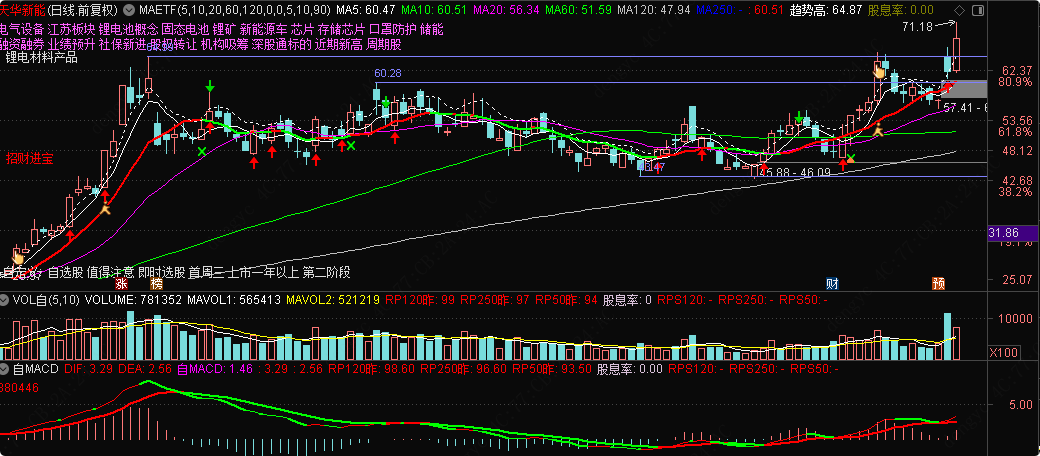Click the 招财进宝 indicator label
The image size is (1040, 456).
pos(29,158)
